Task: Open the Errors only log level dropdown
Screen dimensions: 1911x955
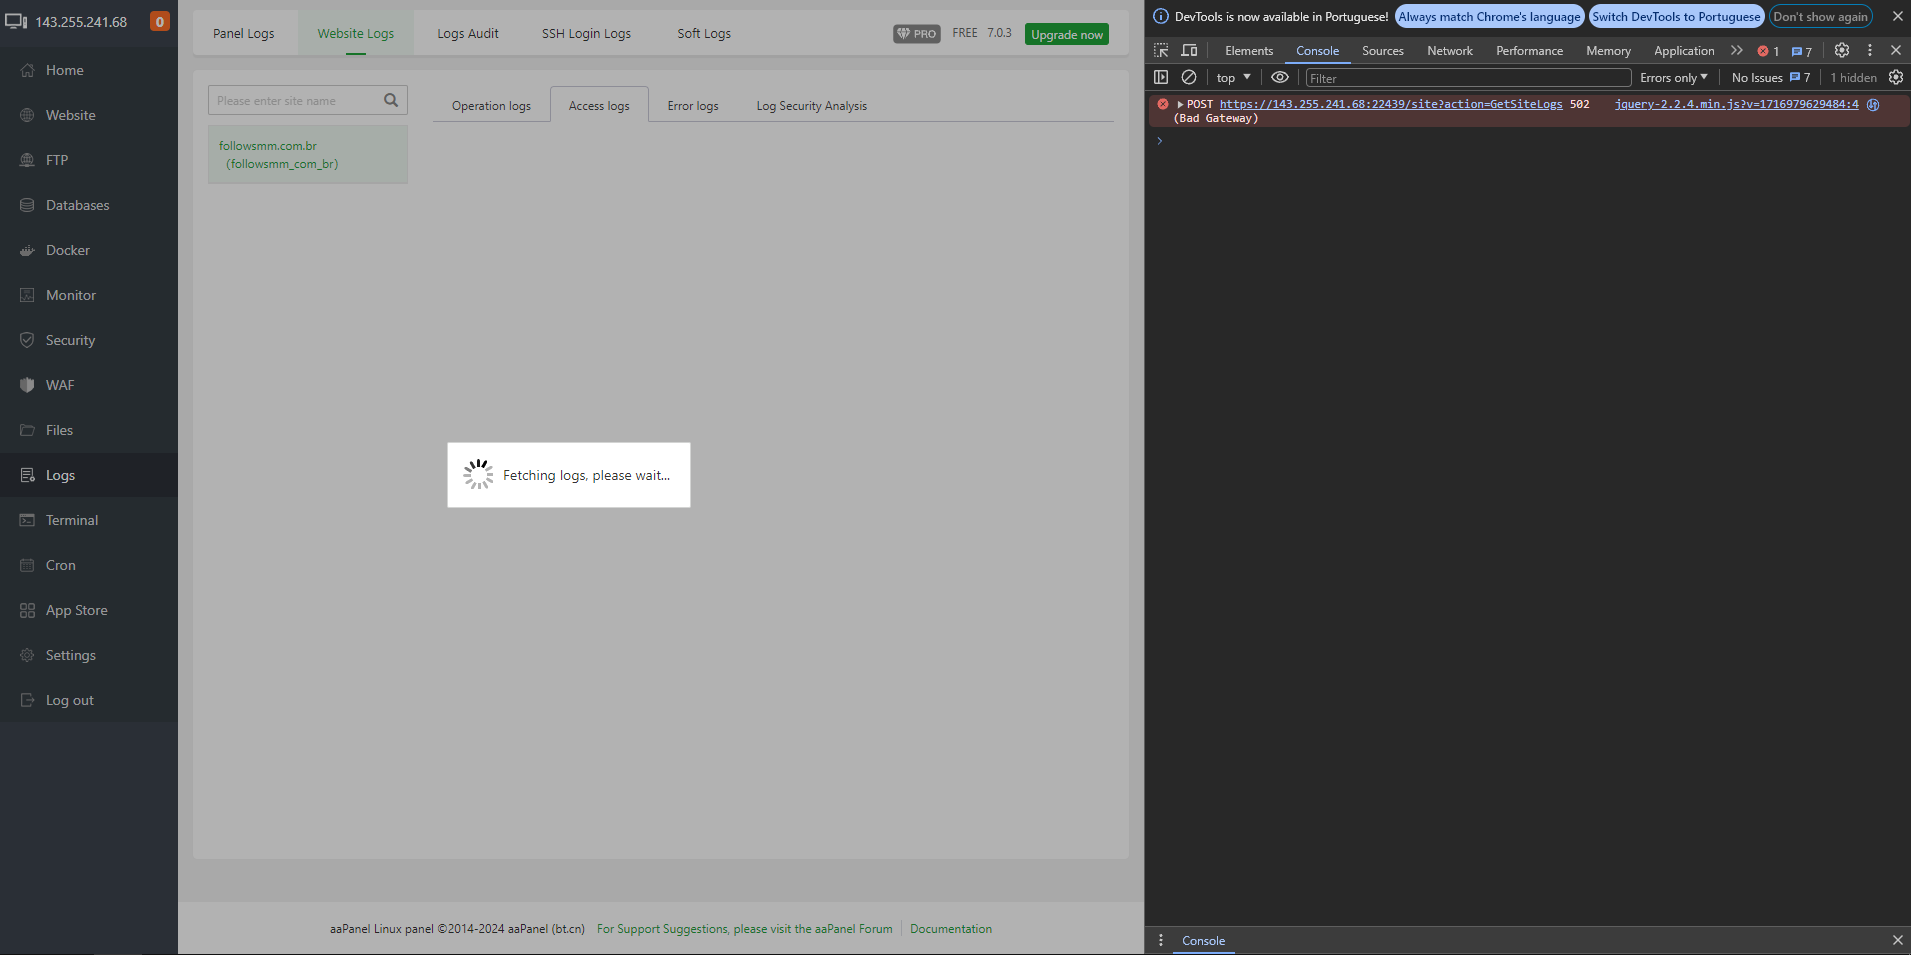Action: pyautogui.click(x=1674, y=77)
